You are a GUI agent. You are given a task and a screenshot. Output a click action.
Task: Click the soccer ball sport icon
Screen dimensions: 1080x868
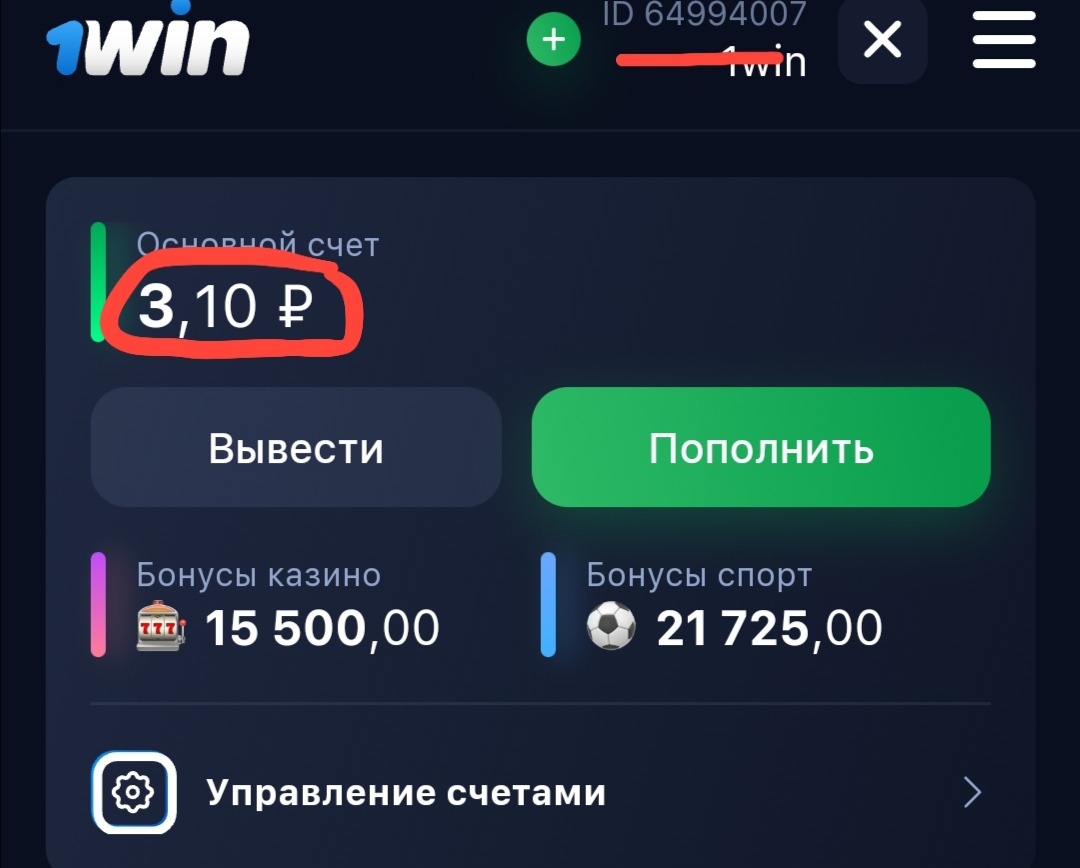[611, 626]
